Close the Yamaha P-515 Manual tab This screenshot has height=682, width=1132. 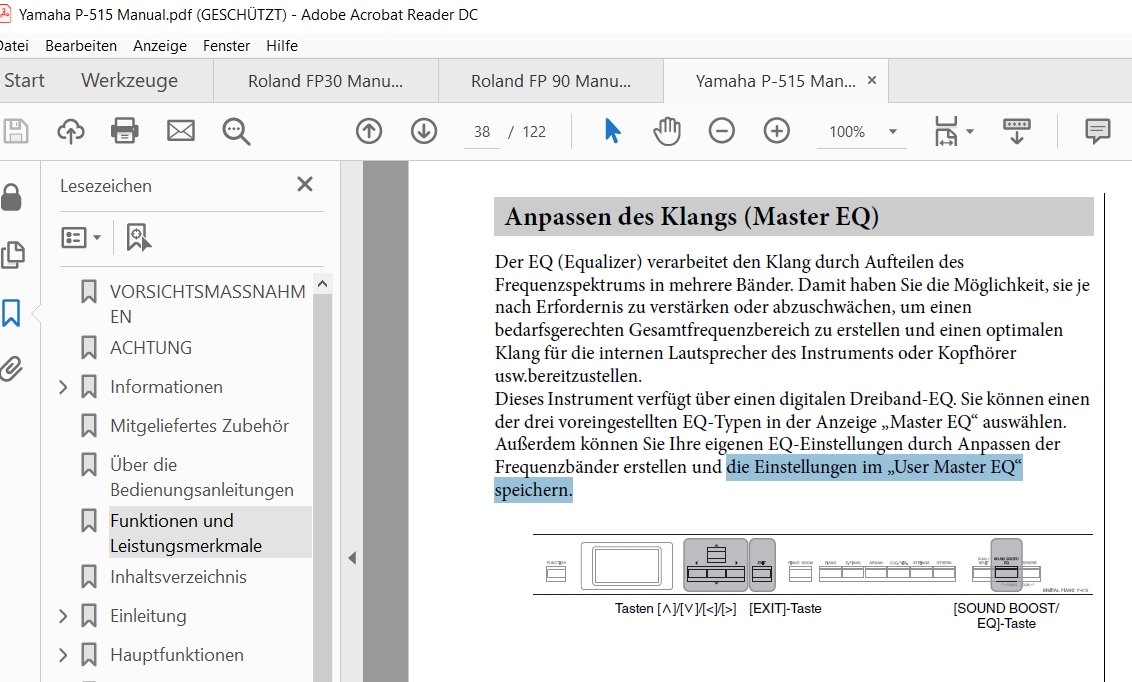[872, 80]
